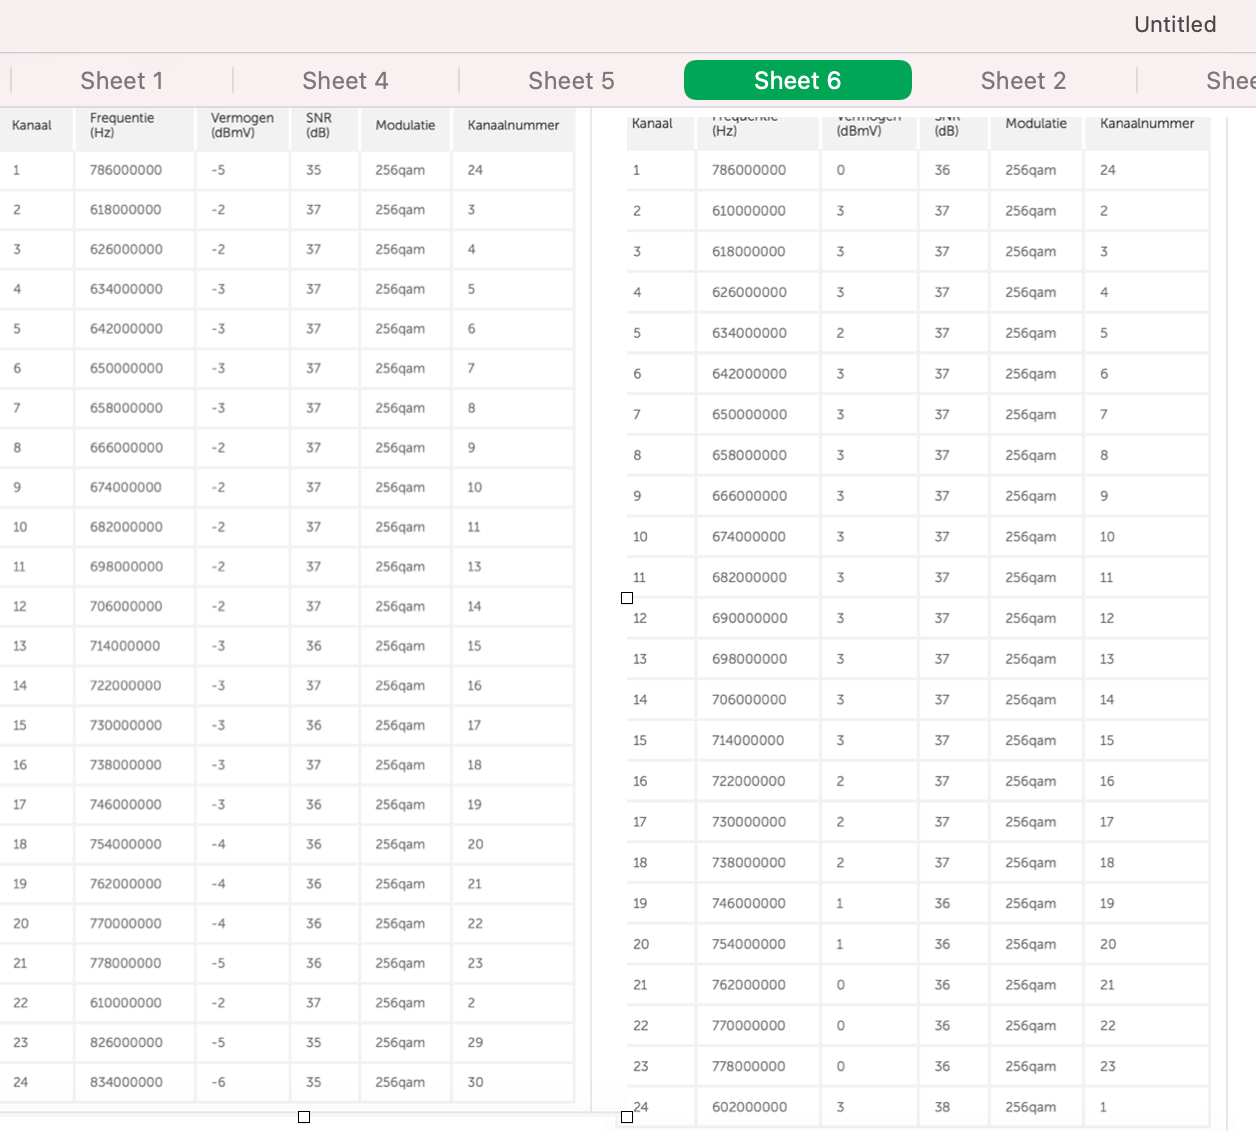Go to the Sheet 2 tab
Viewport: 1256px width, 1144px height.
click(1023, 81)
